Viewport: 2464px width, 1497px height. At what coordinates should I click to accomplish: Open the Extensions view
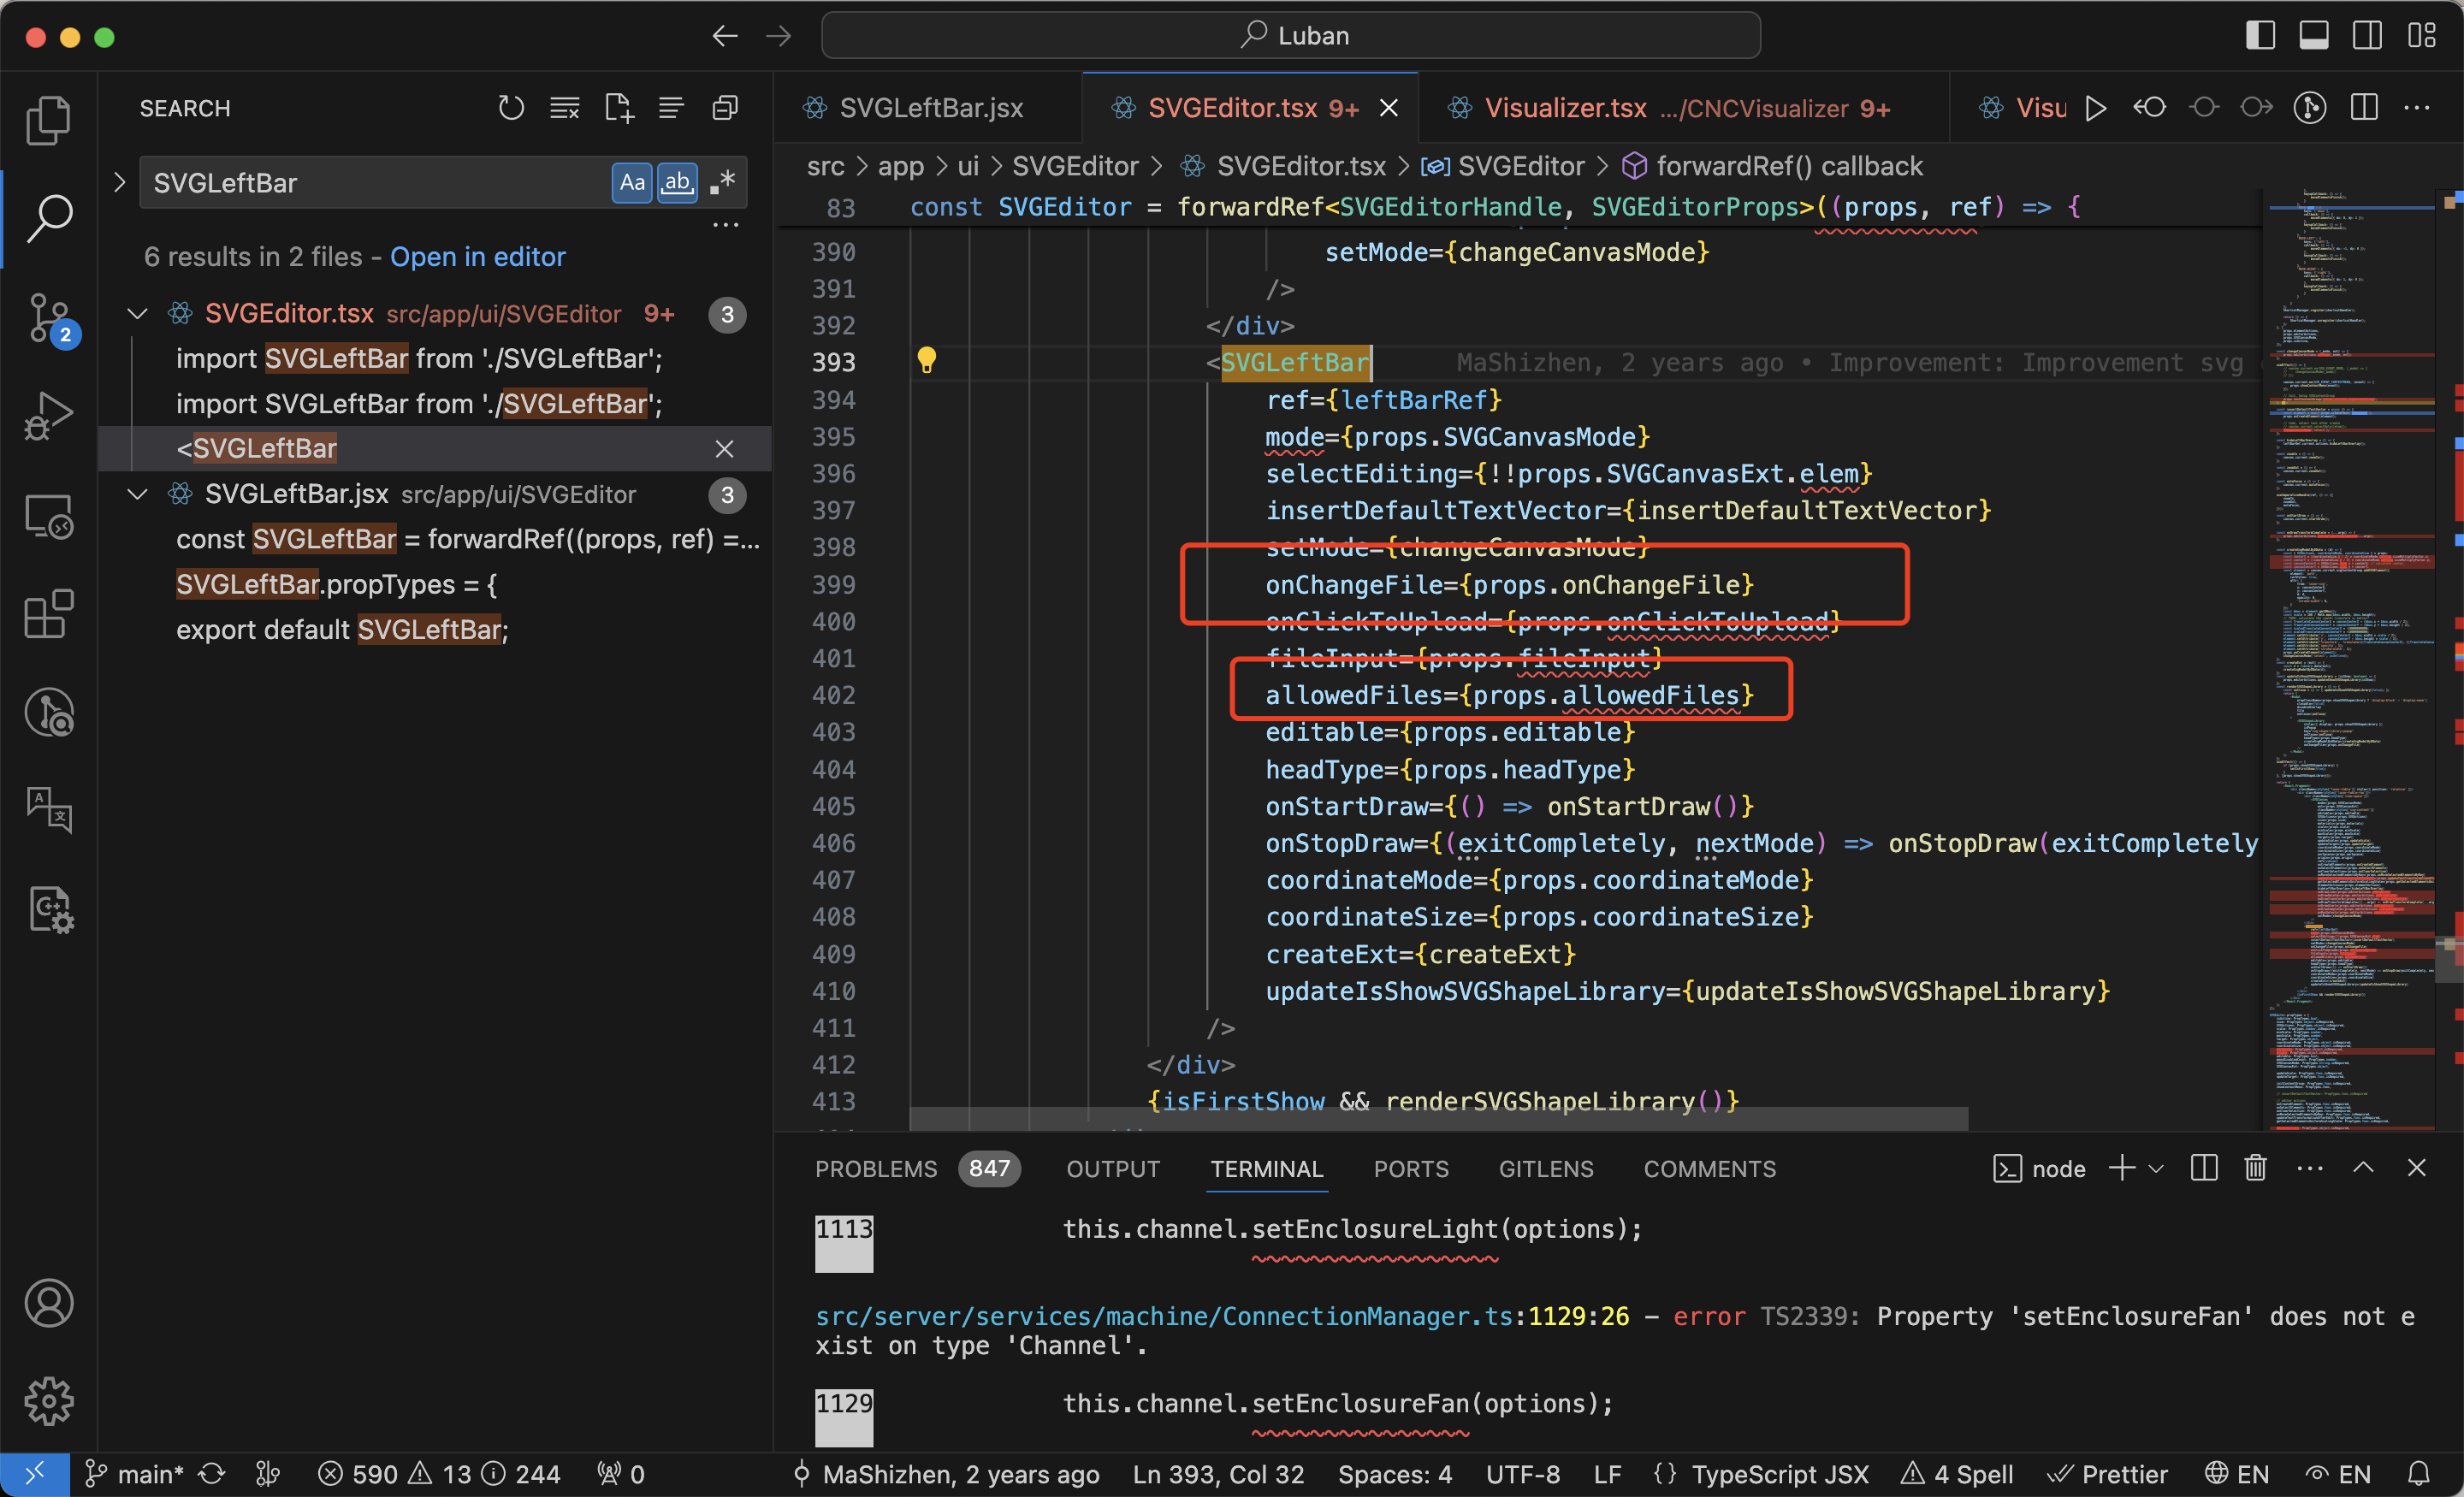point(47,613)
